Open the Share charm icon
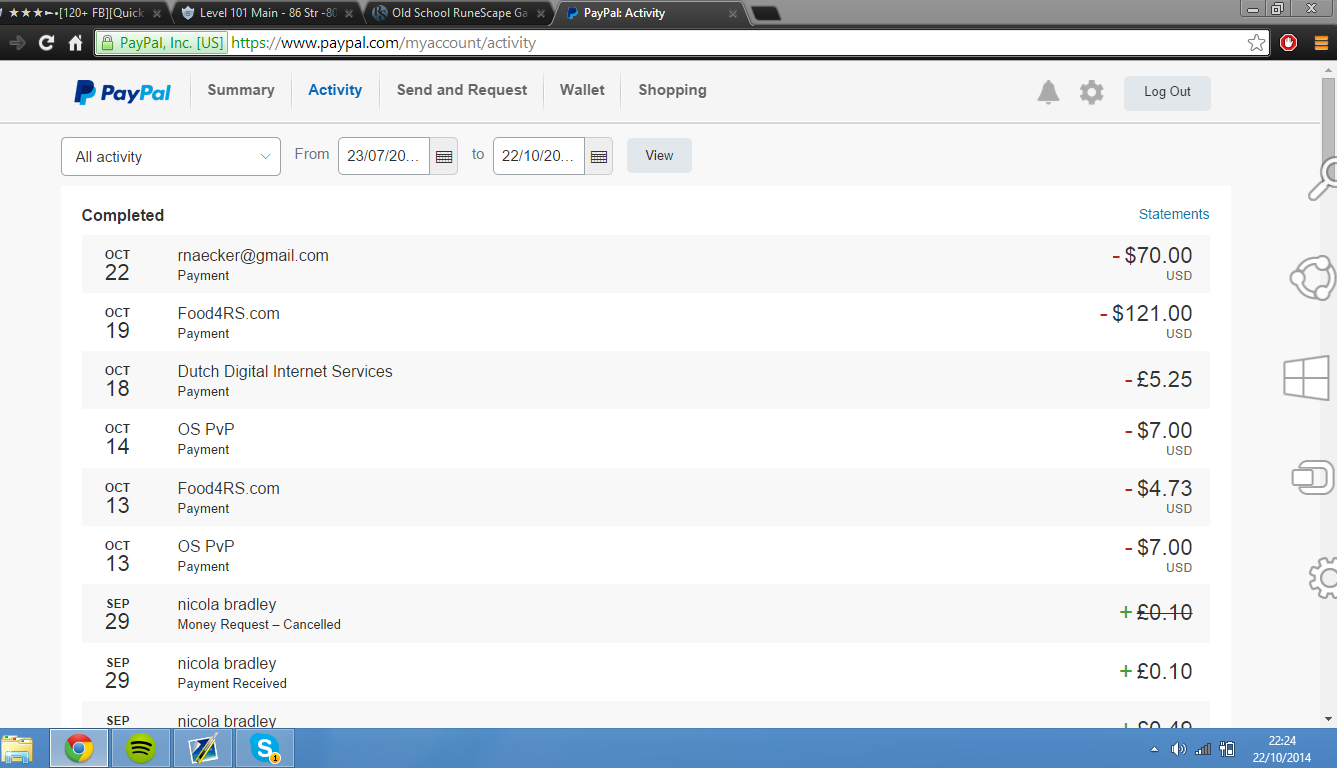 tap(1314, 278)
